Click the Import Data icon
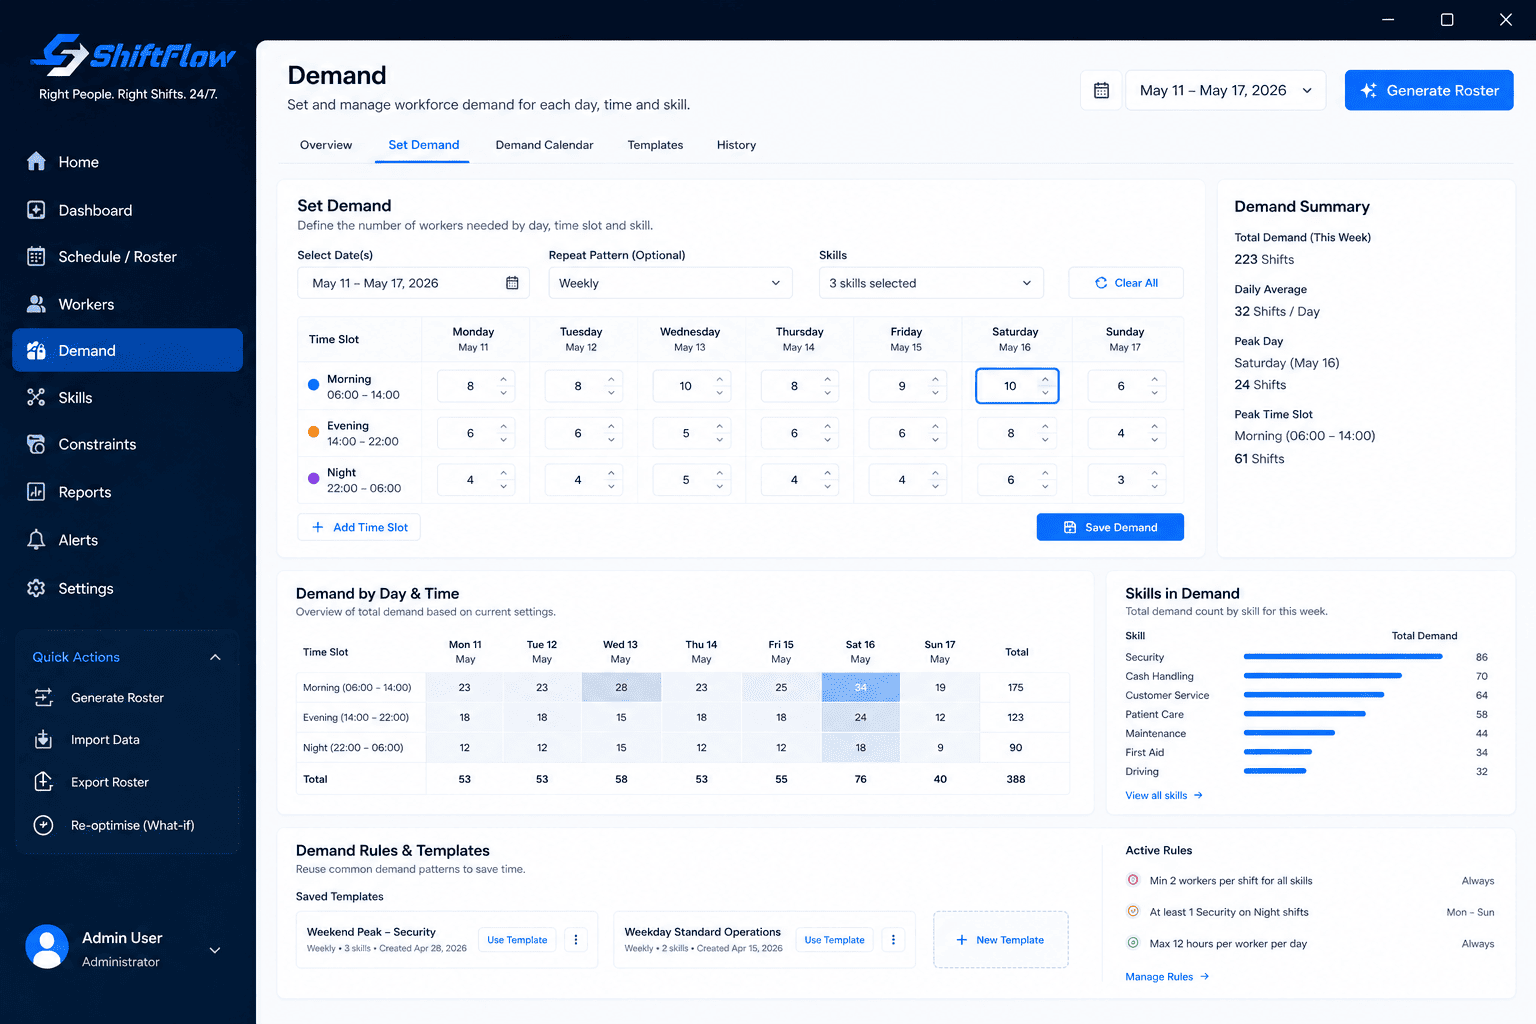Image resolution: width=1536 pixels, height=1024 pixels. (x=43, y=740)
